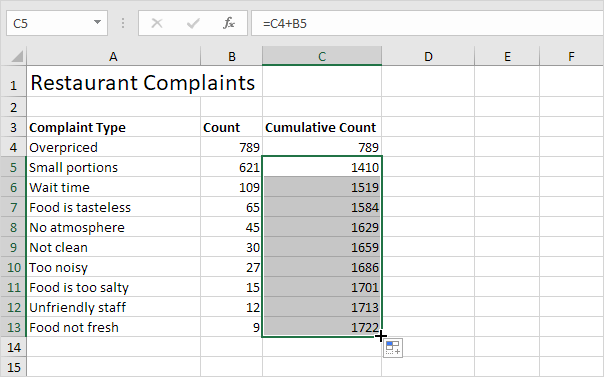Click cumulative count cell showing 1722
This screenshot has width=604, height=377.
pos(322,327)
